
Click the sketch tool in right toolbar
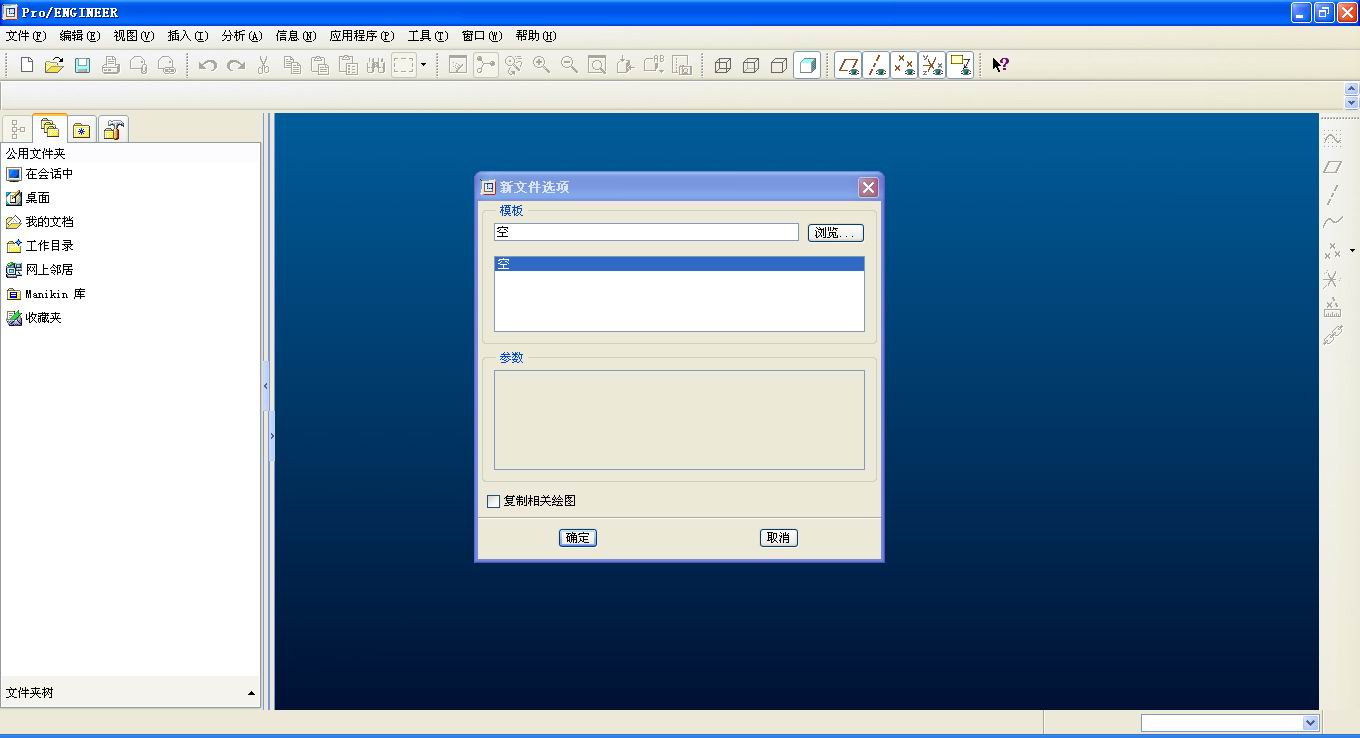[x=1332, y=139]
